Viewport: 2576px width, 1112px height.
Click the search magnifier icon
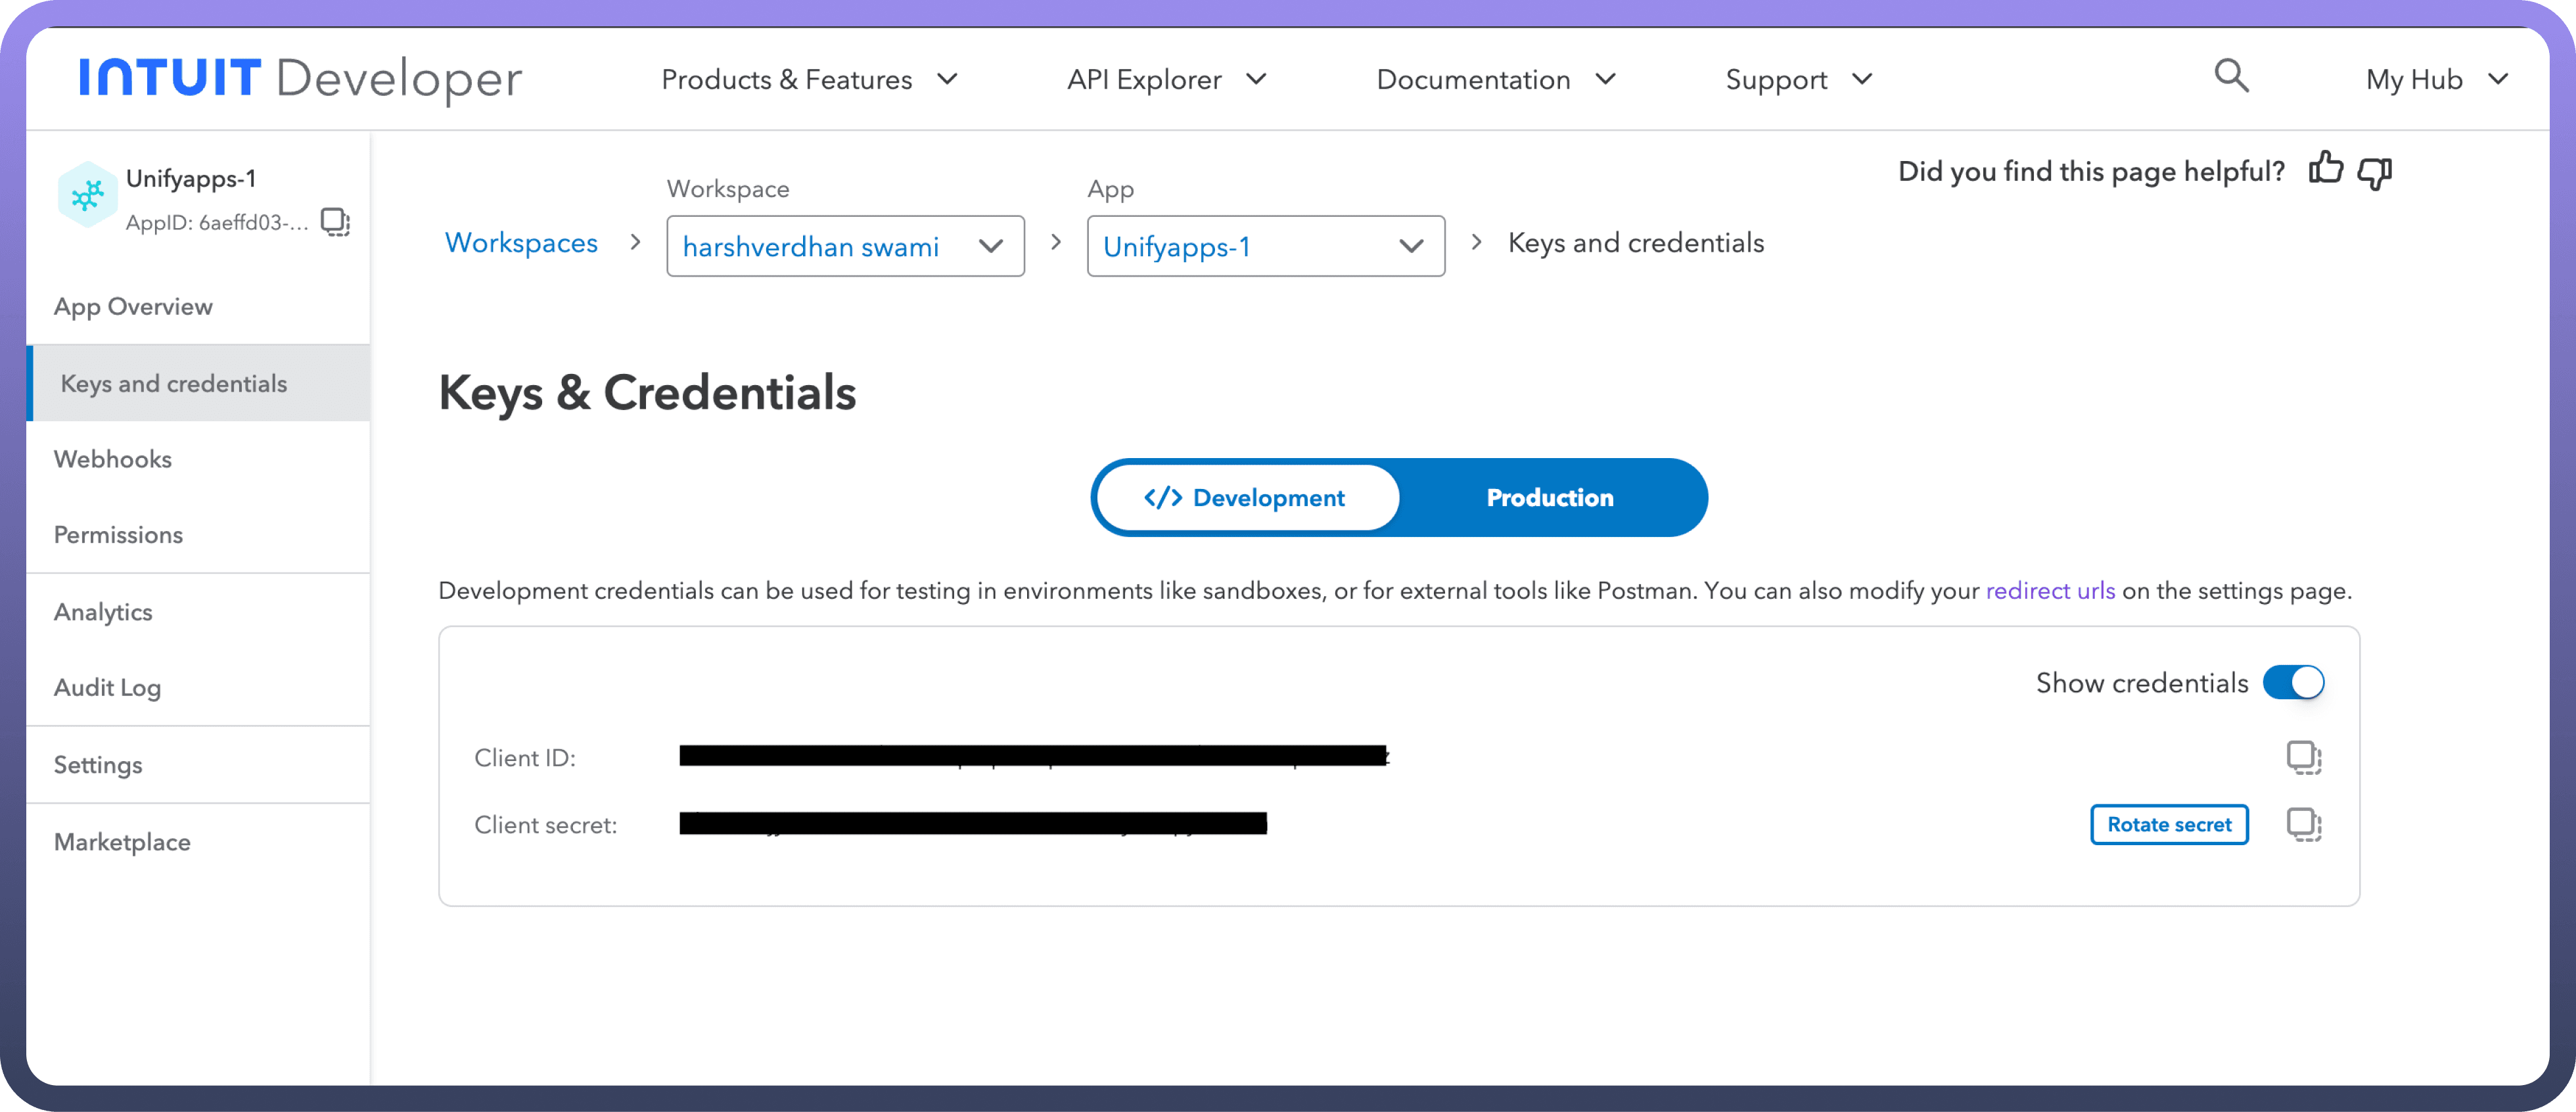coord(2231,76)
